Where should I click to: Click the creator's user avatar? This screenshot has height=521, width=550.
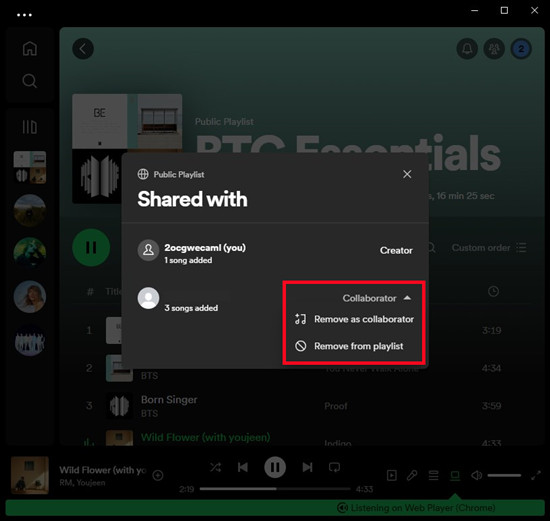click(x=148, y=251)
